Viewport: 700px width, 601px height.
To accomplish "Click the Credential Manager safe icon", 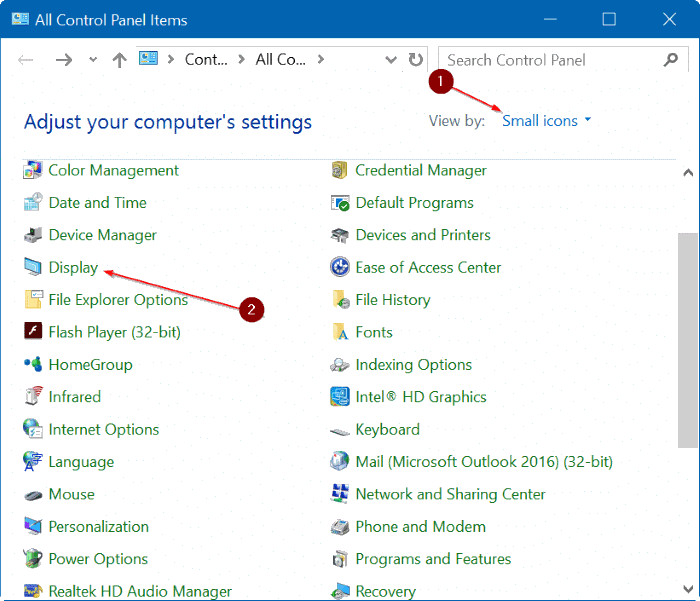I will (x=340, y=170).
